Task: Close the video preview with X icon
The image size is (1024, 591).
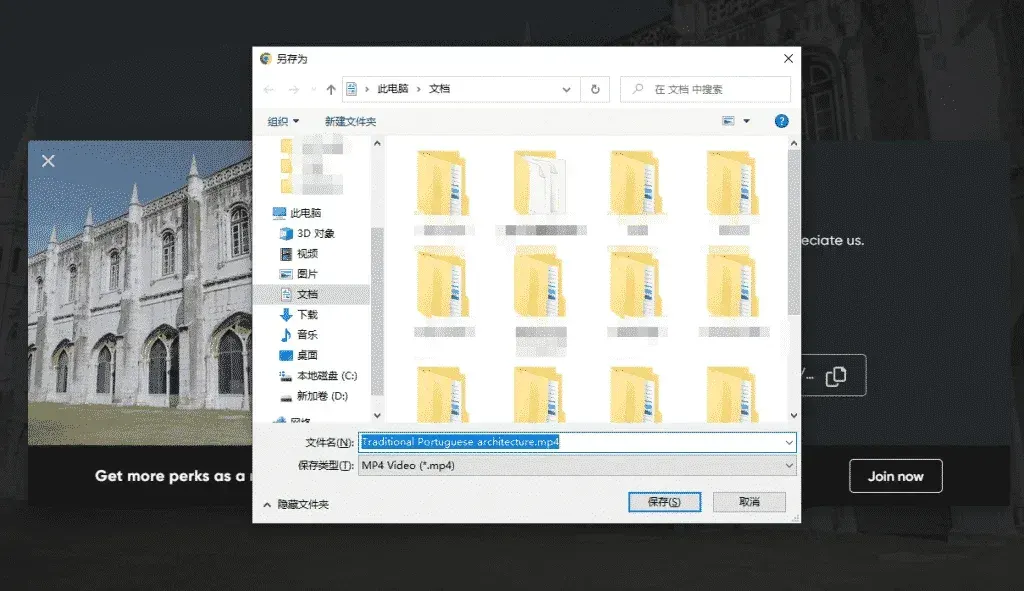Action: (48, 161)
